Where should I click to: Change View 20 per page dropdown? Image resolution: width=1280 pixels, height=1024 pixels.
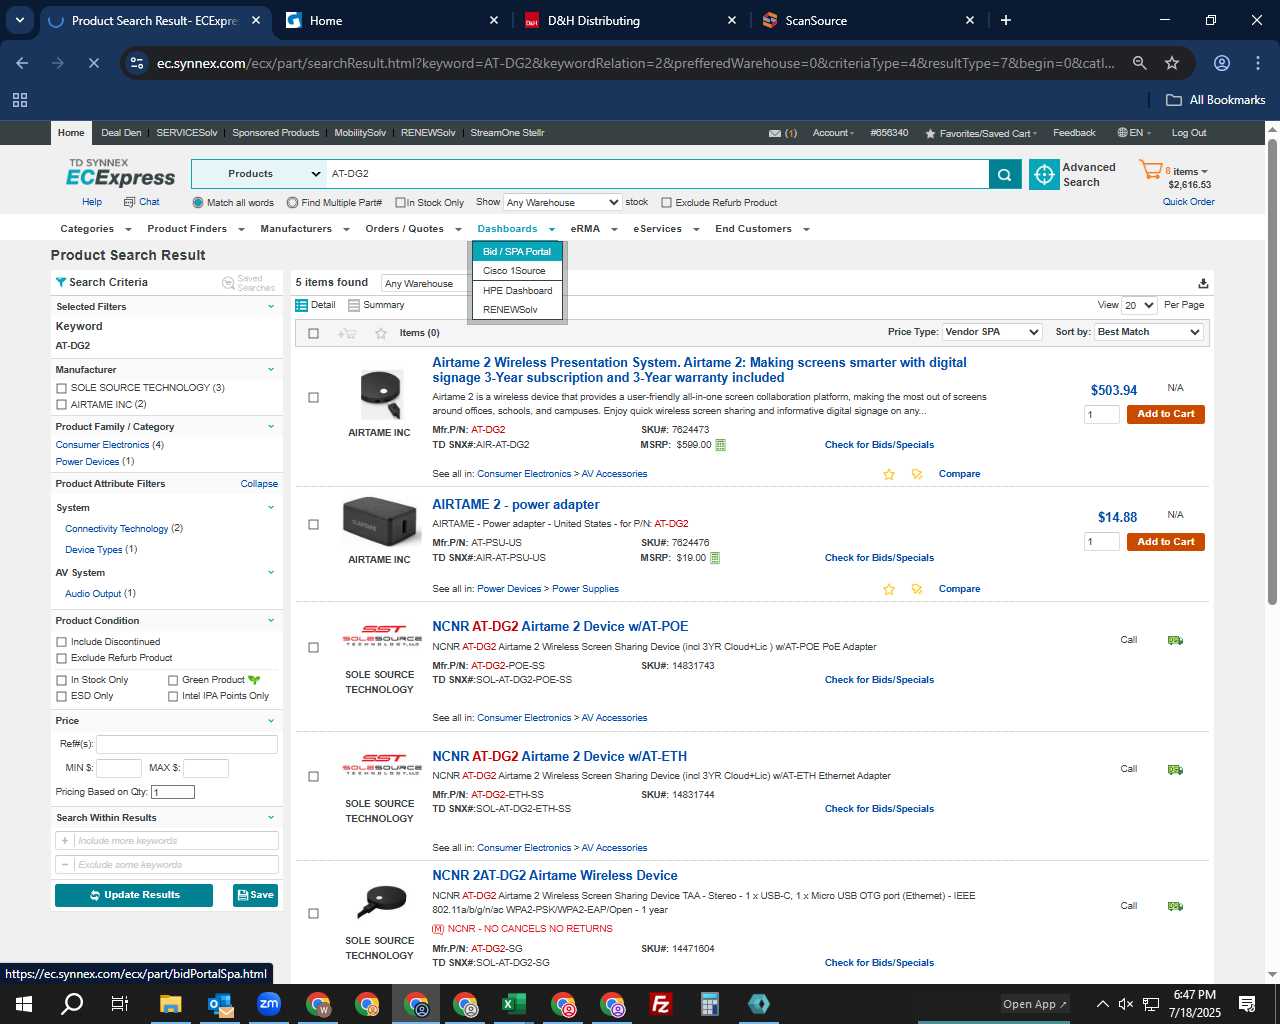(x=1139, y=305)
